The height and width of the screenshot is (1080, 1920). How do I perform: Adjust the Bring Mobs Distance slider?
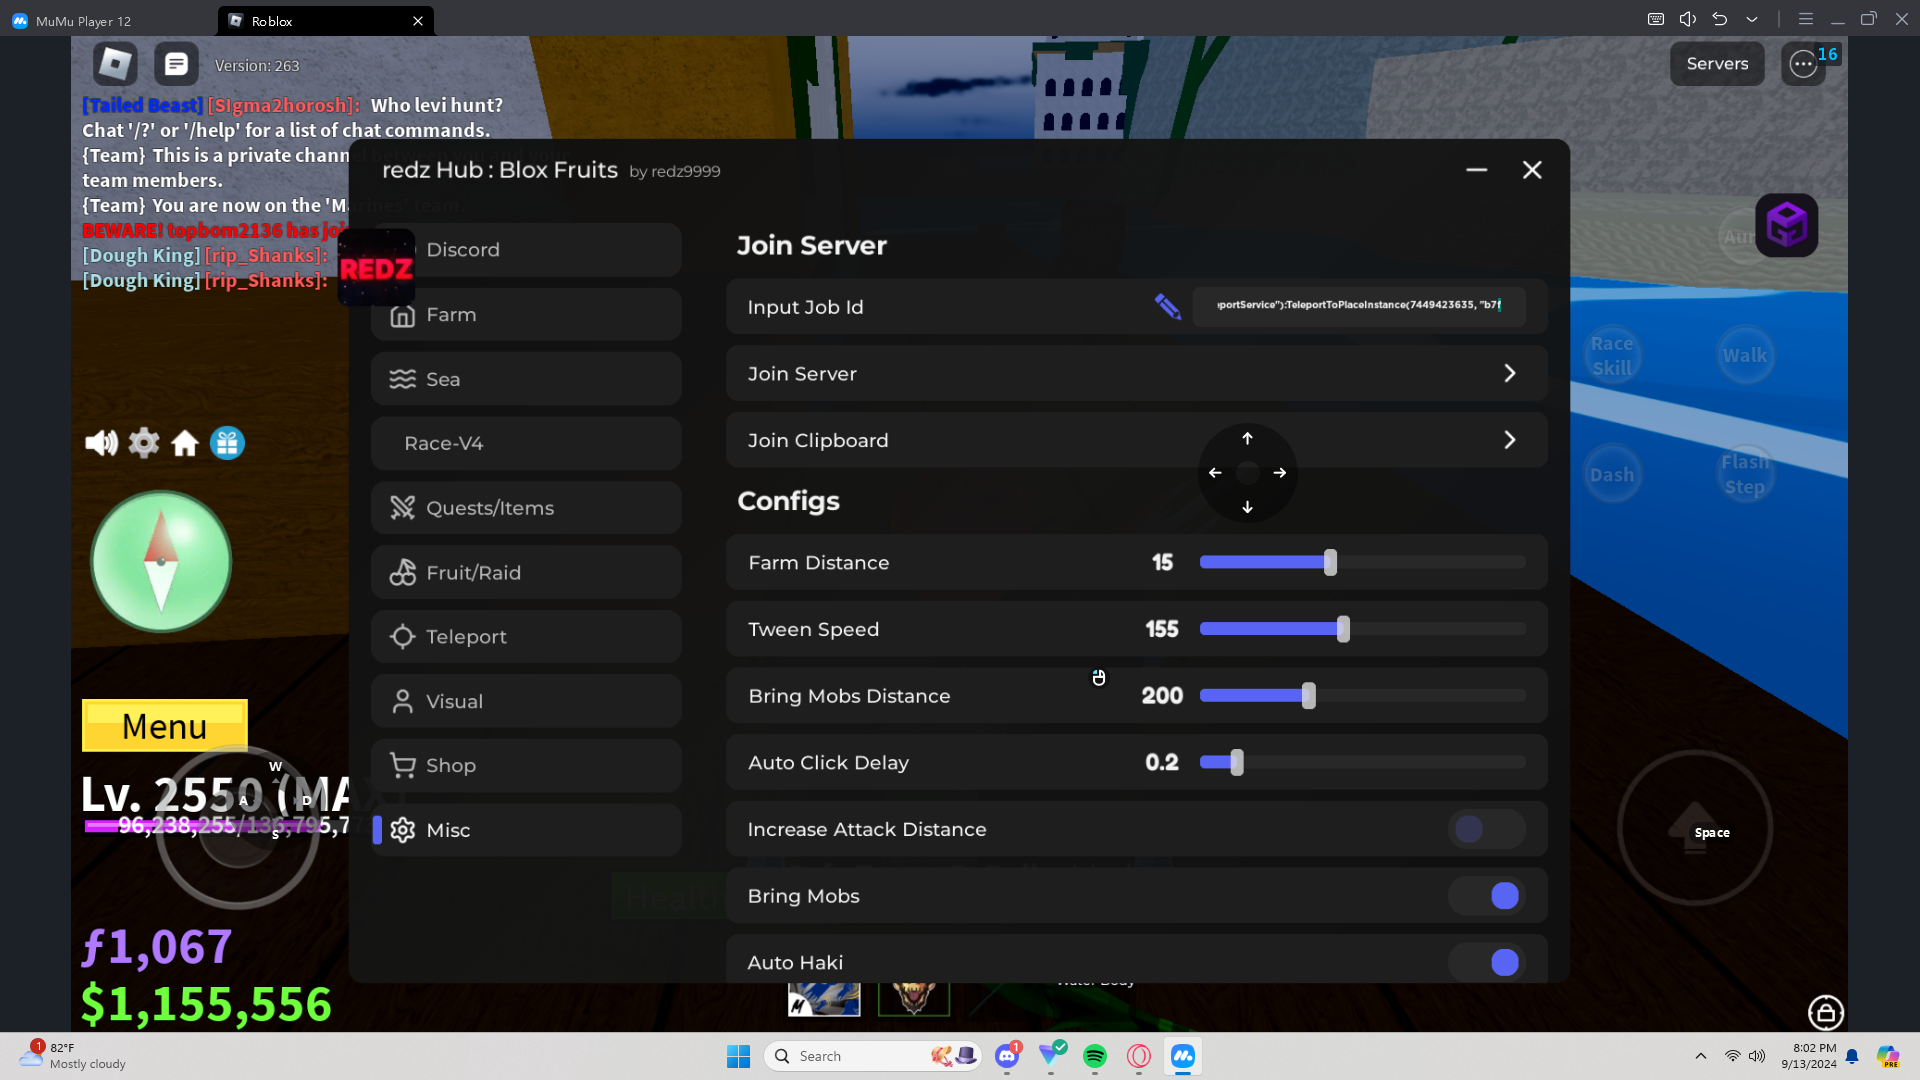1362,696
